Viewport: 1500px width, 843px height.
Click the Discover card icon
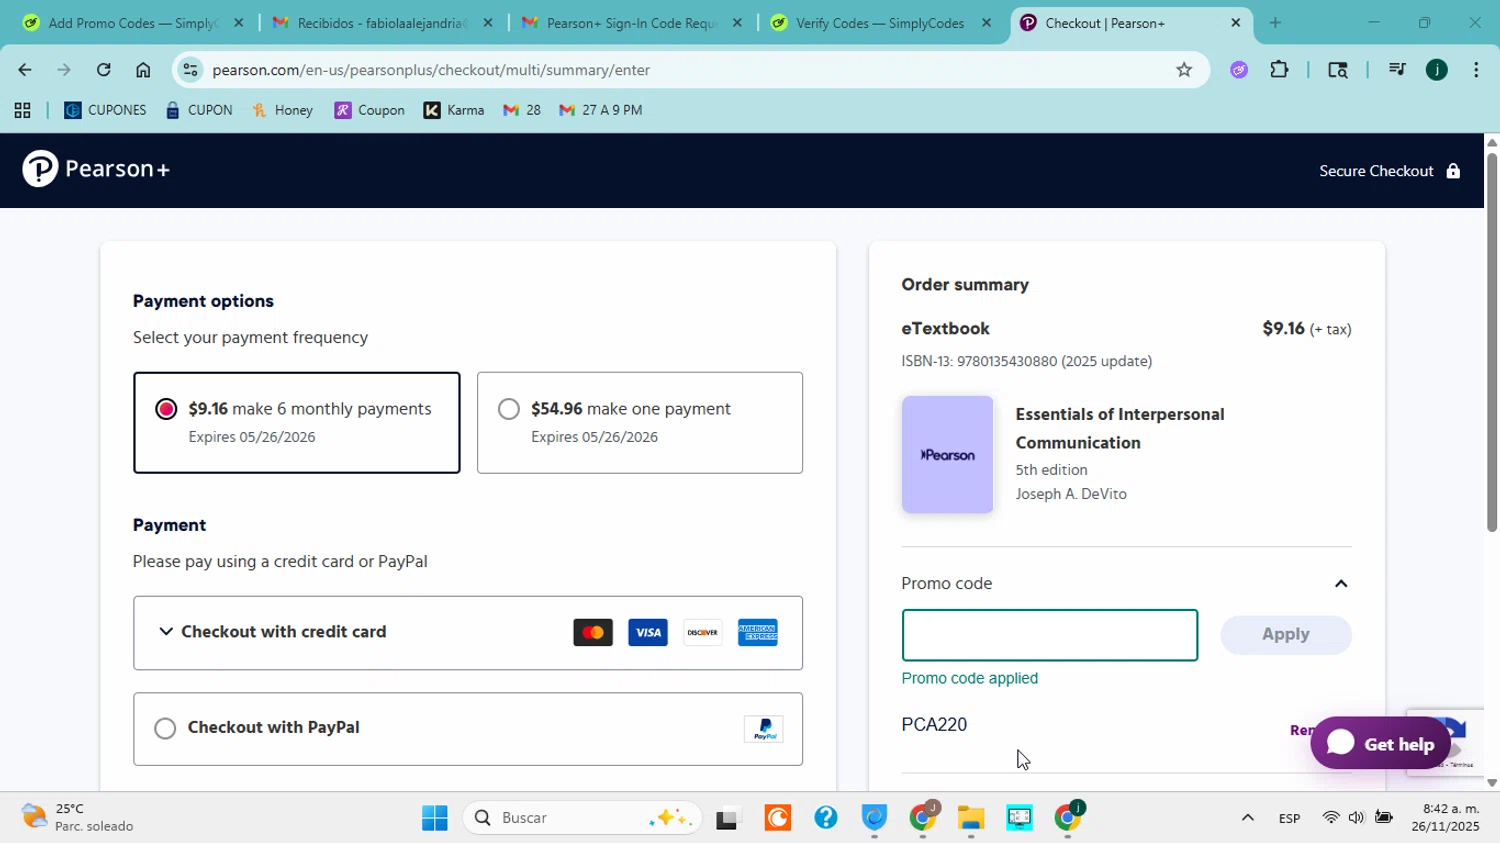click(x=703, y=632)
